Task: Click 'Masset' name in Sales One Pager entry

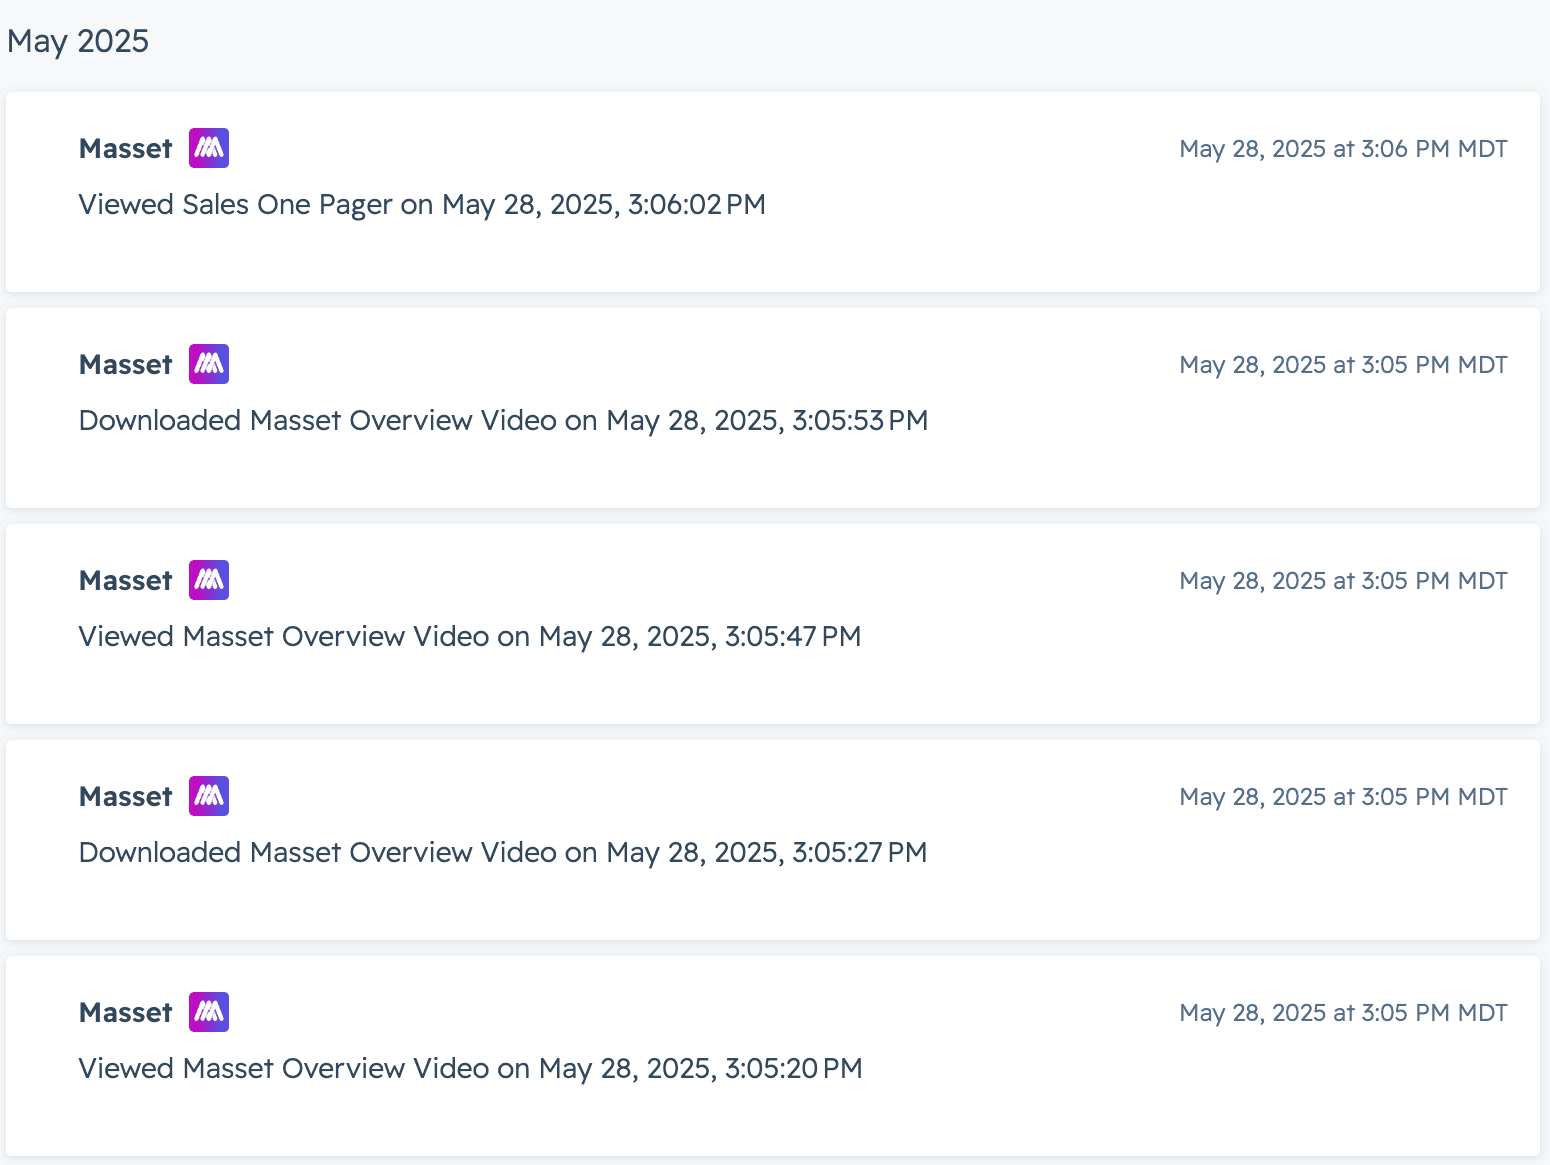Action: point(126,149)
